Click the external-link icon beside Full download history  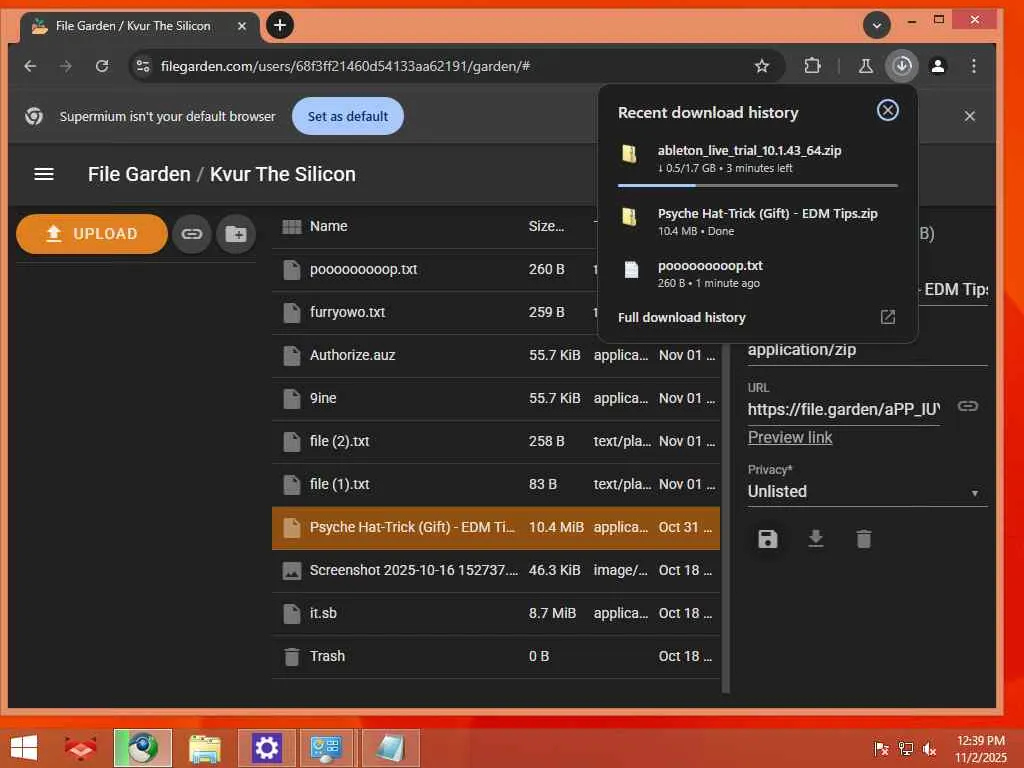click(888, 317)
